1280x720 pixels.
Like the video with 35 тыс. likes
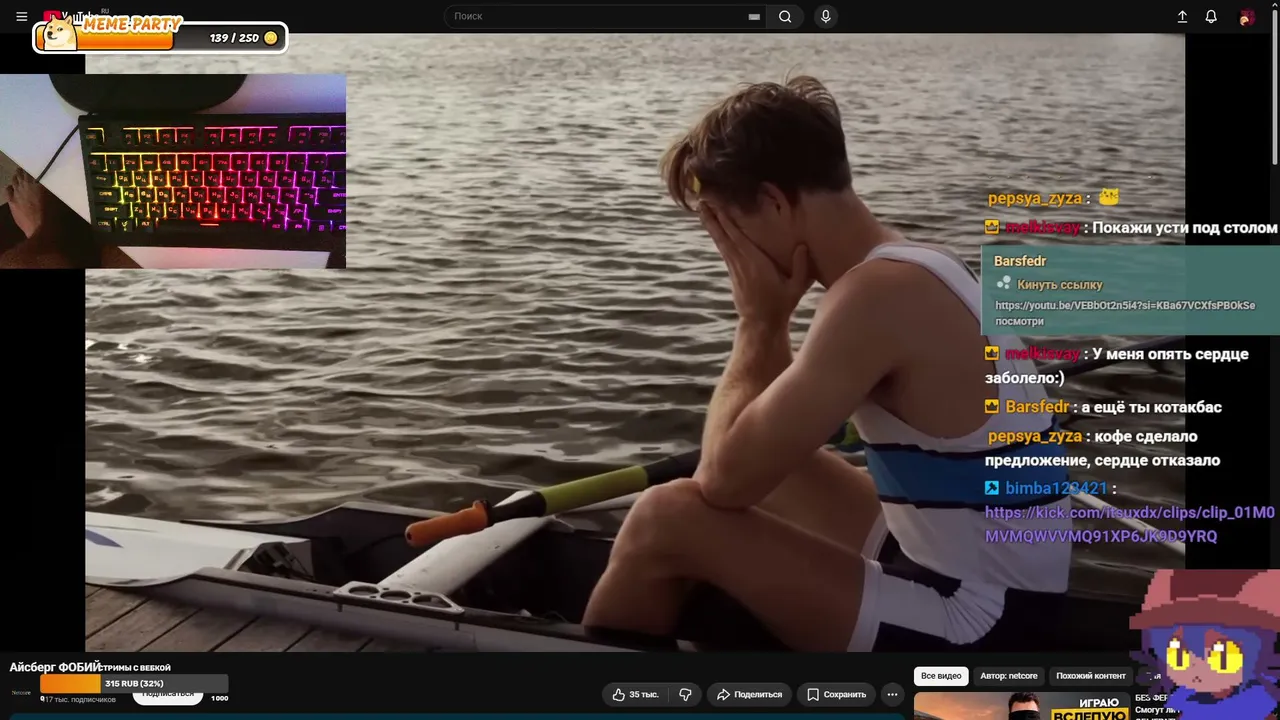(x=636, y=694)
